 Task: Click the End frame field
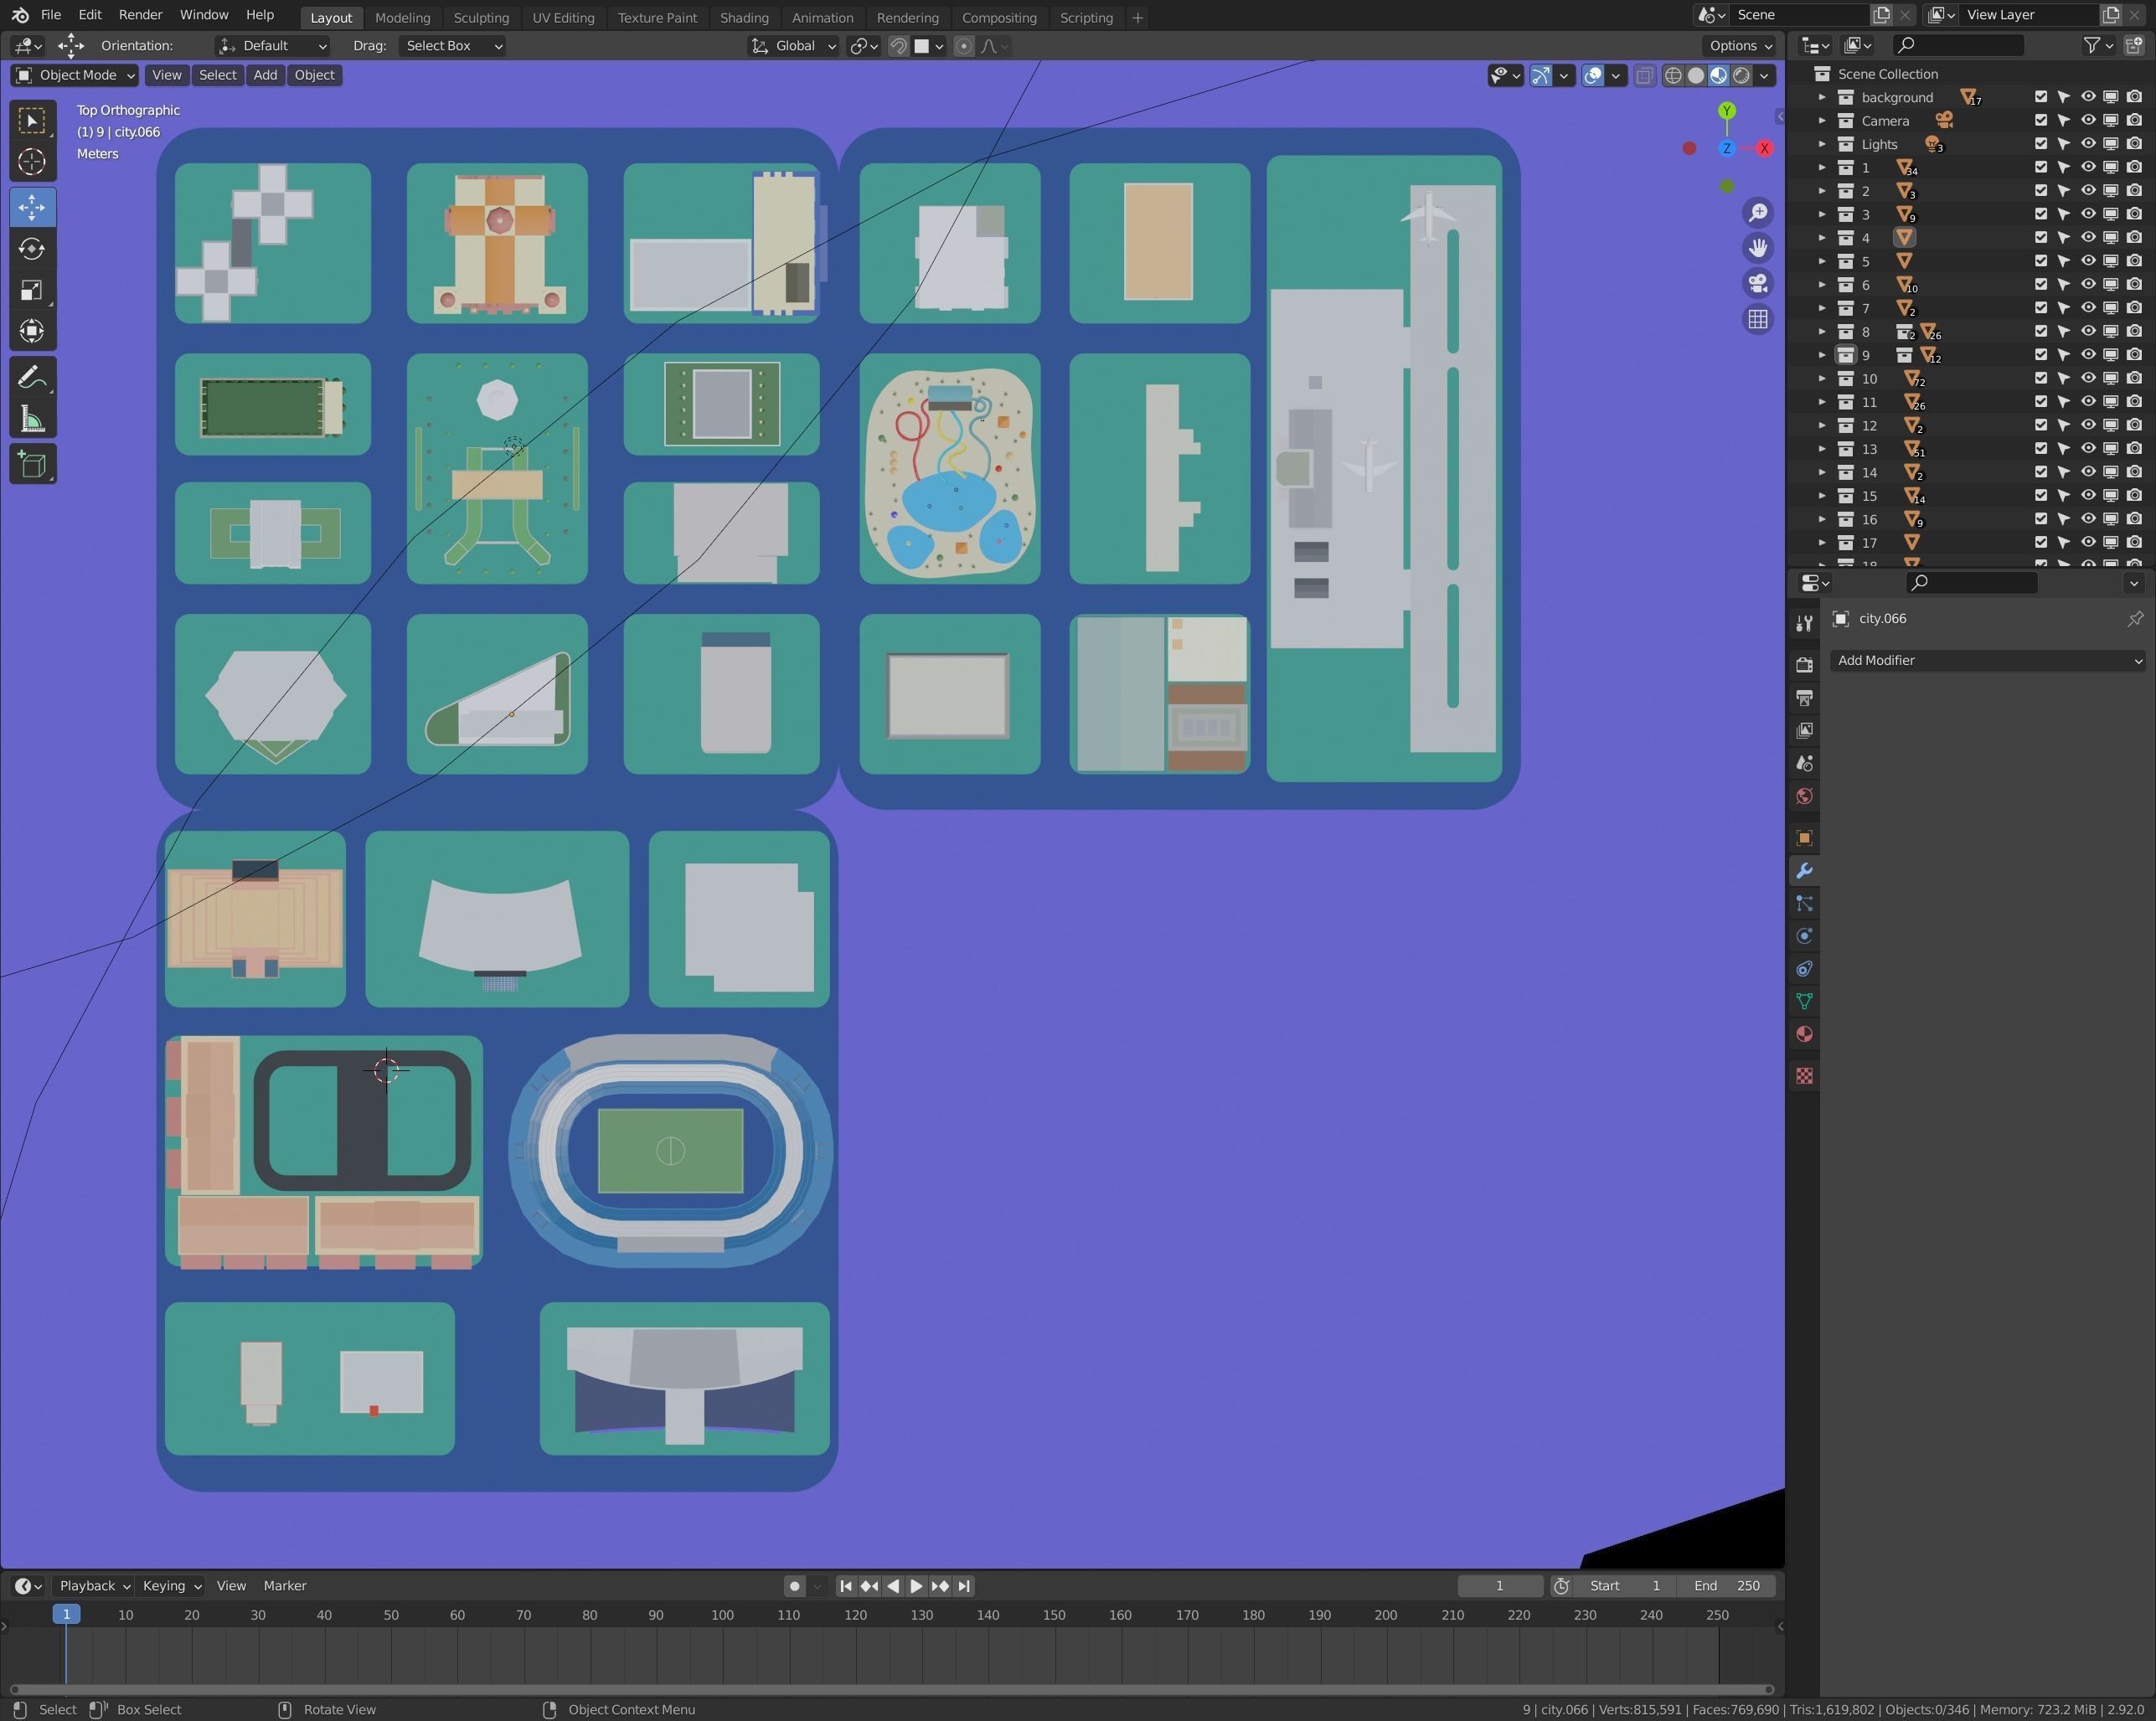point(1727,1586)
